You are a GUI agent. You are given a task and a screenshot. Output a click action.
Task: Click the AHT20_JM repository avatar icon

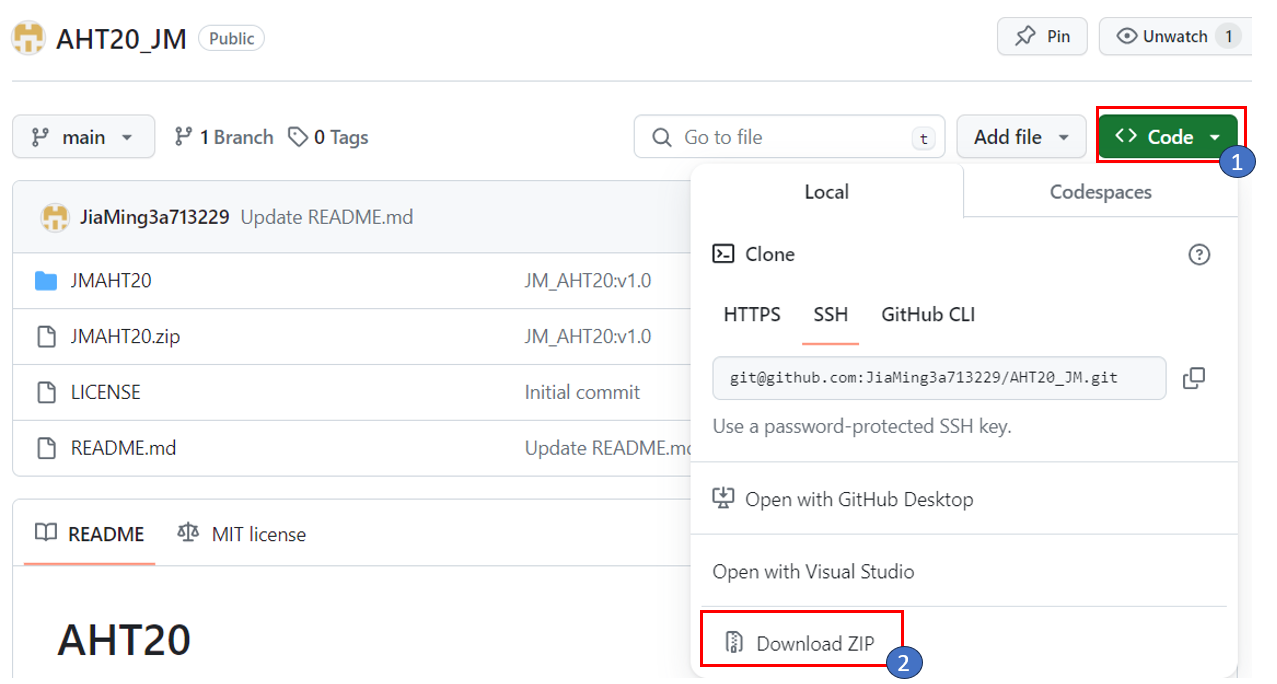pos(28,38)
